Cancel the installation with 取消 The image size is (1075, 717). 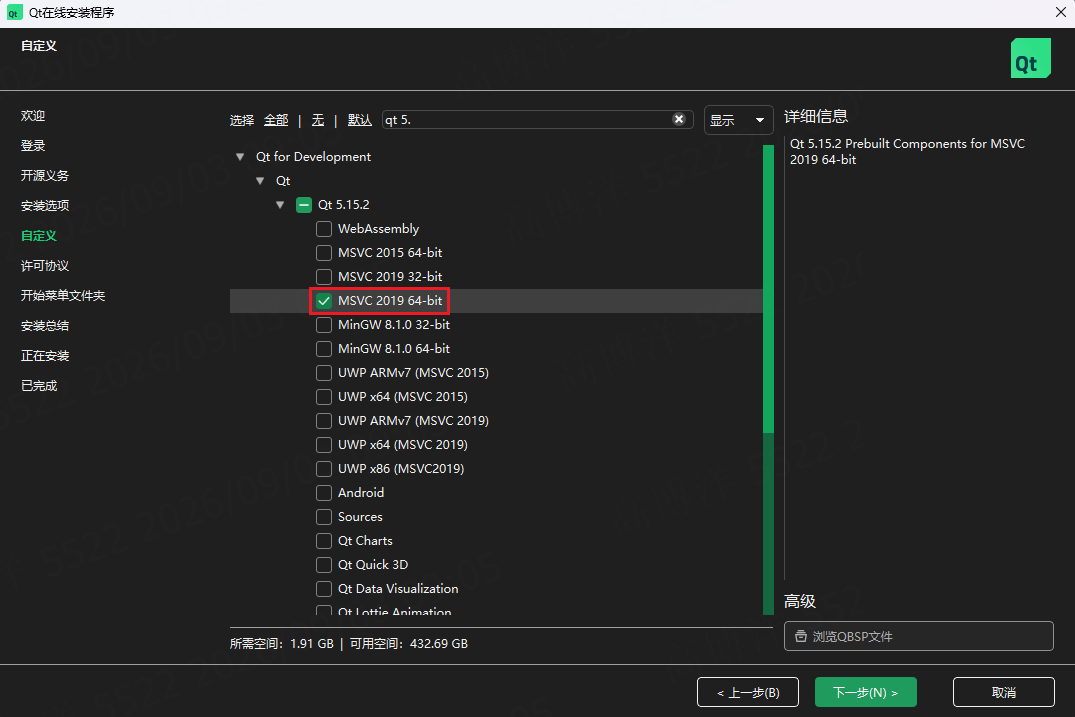coord(1004,692)
